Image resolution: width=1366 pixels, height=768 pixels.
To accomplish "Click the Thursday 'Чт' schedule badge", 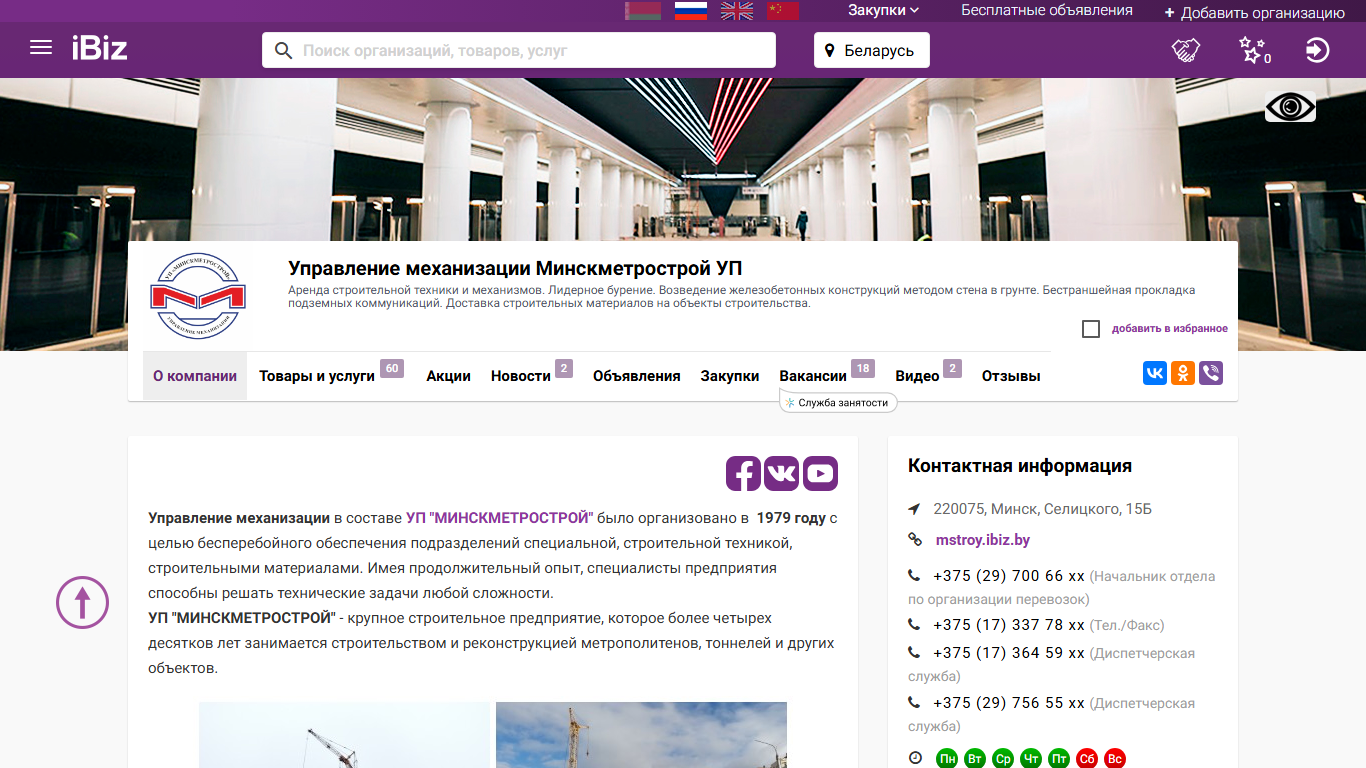I will 1031,759.
